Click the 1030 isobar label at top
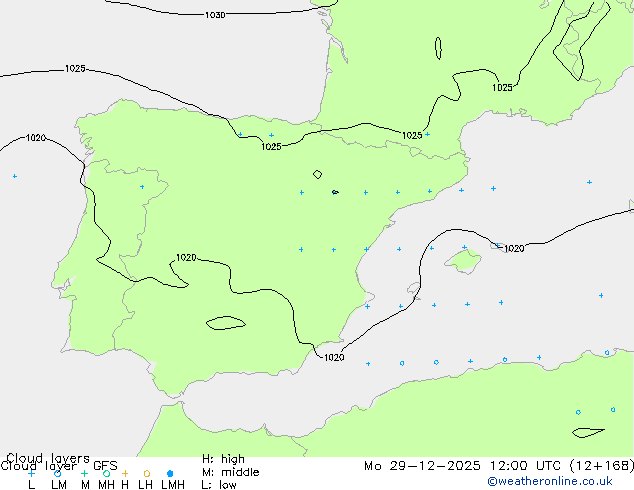 pos(214,15)
